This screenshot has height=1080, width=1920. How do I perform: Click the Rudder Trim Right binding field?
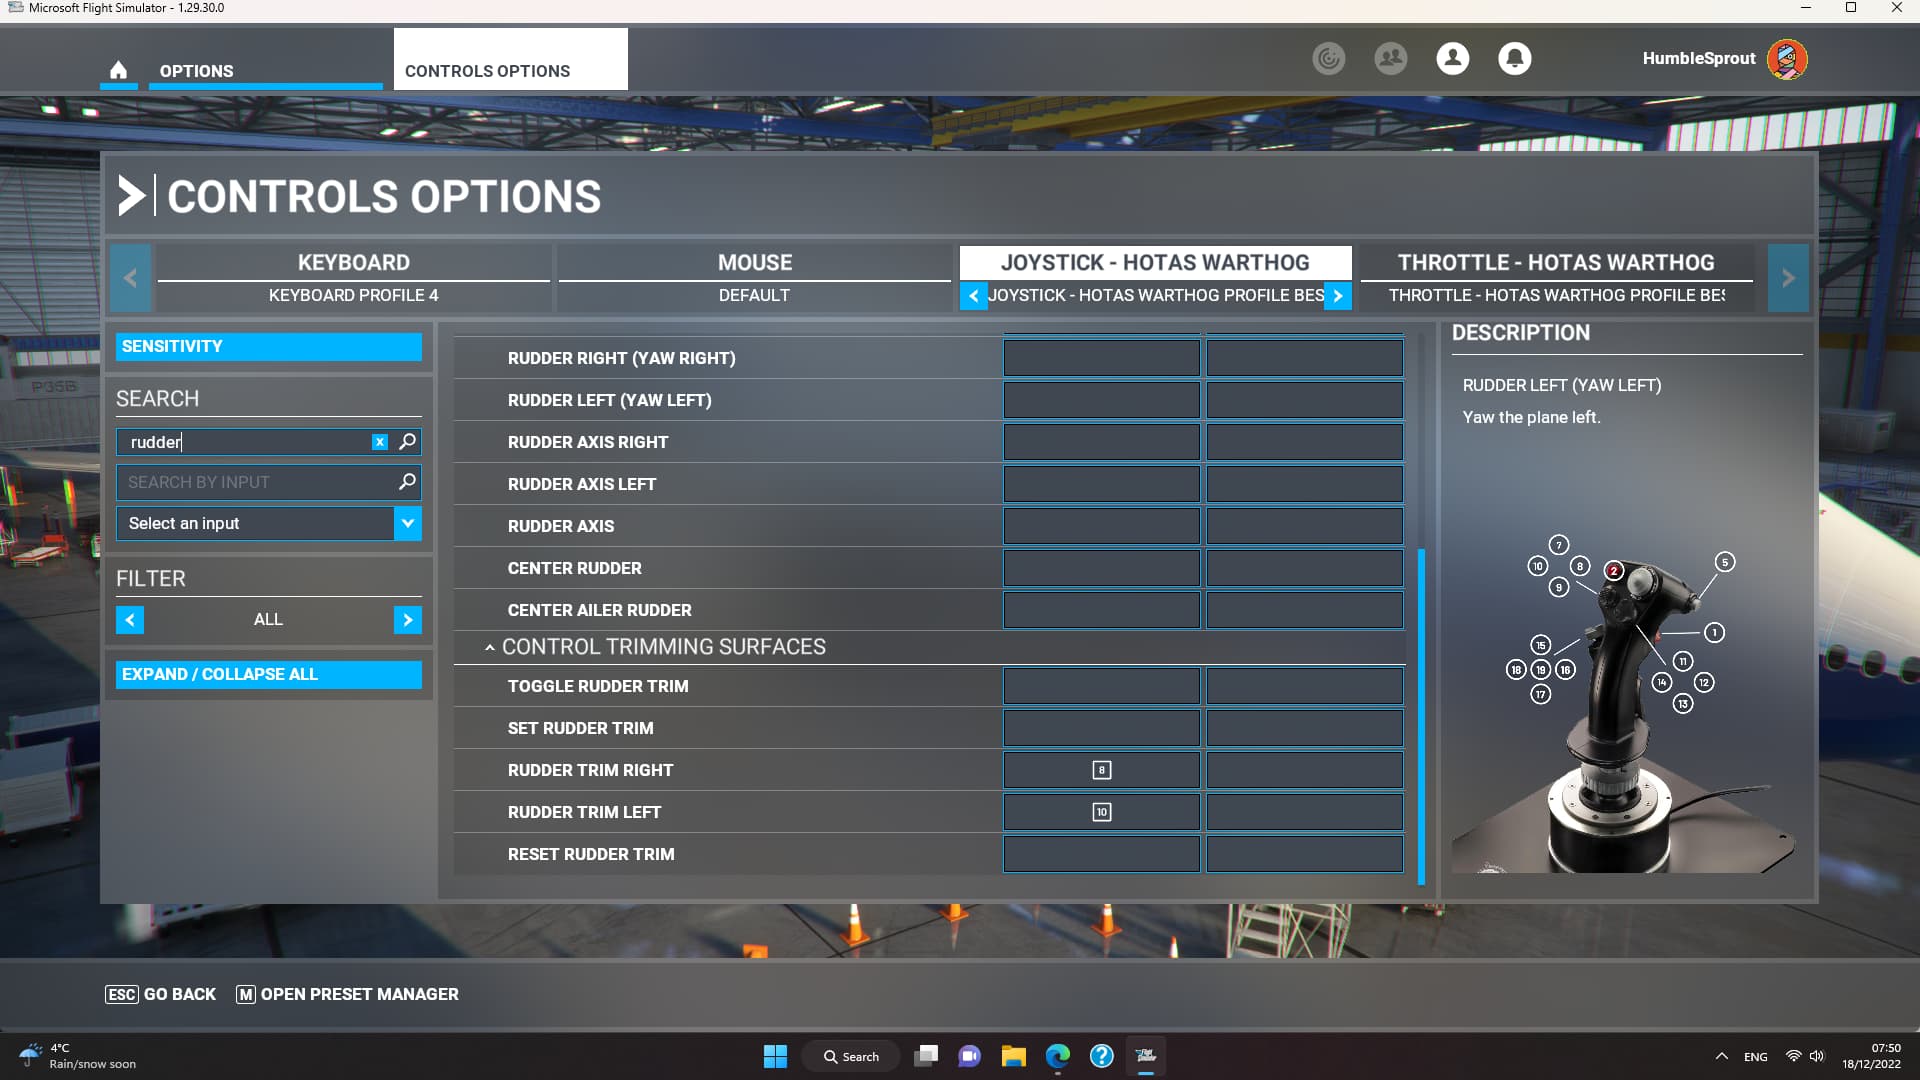point(1100,770)
